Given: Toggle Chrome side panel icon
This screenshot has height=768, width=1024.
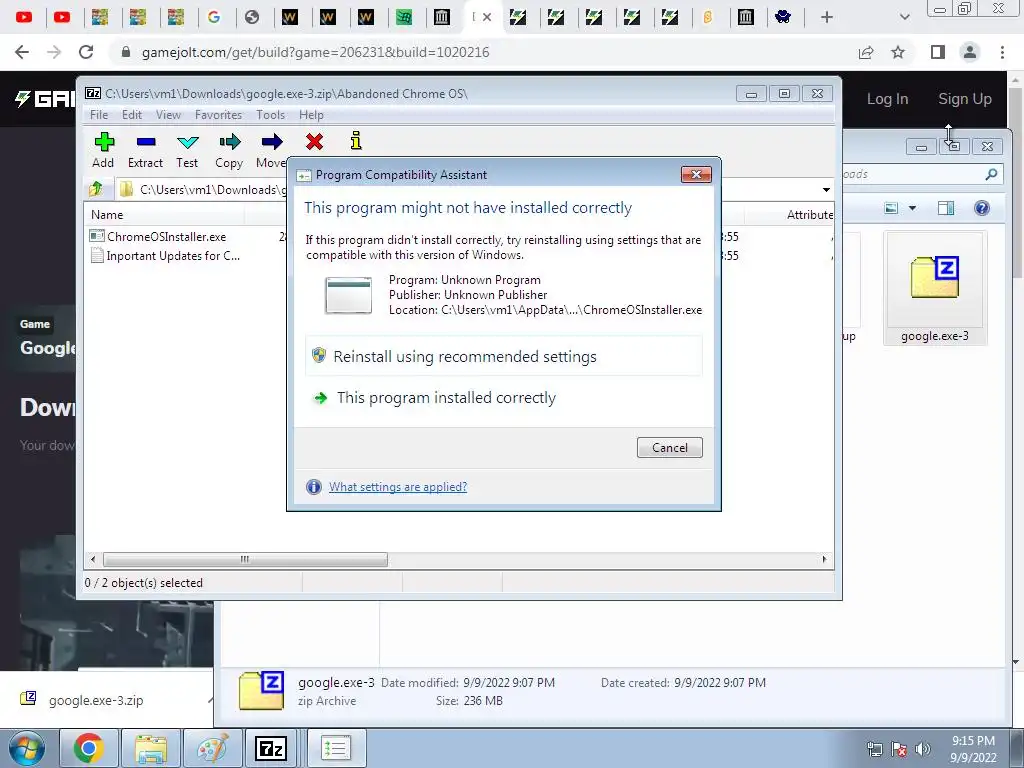Looking at the screenshot, I should tap(938, 52).
